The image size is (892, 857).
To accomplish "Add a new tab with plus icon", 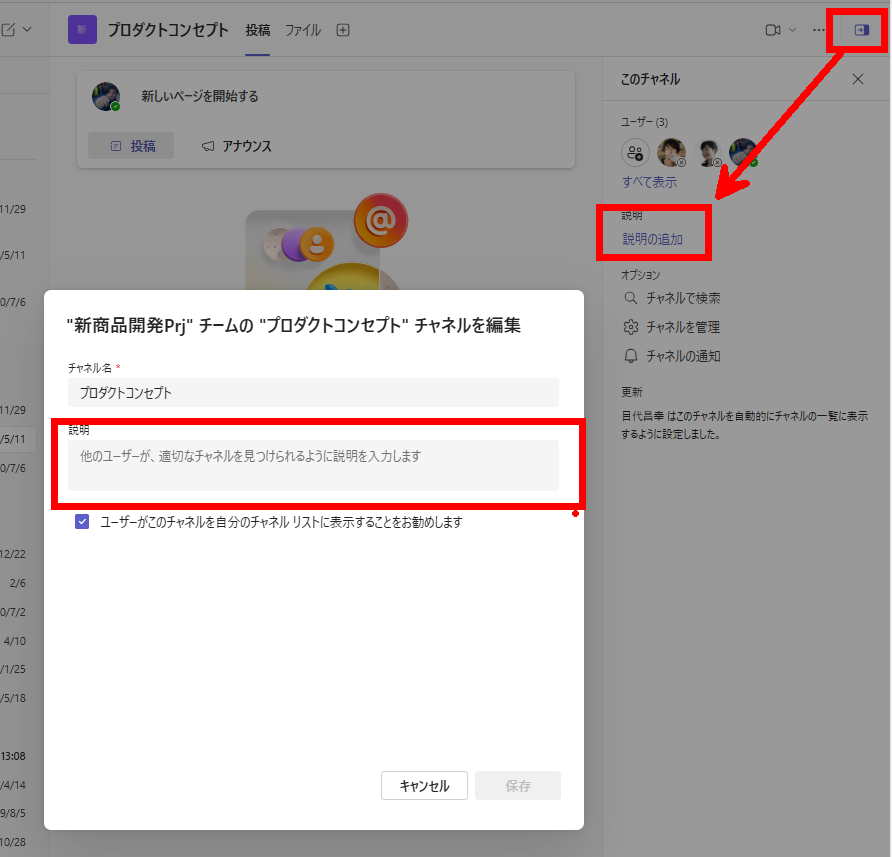I will [x=343, y=30].
